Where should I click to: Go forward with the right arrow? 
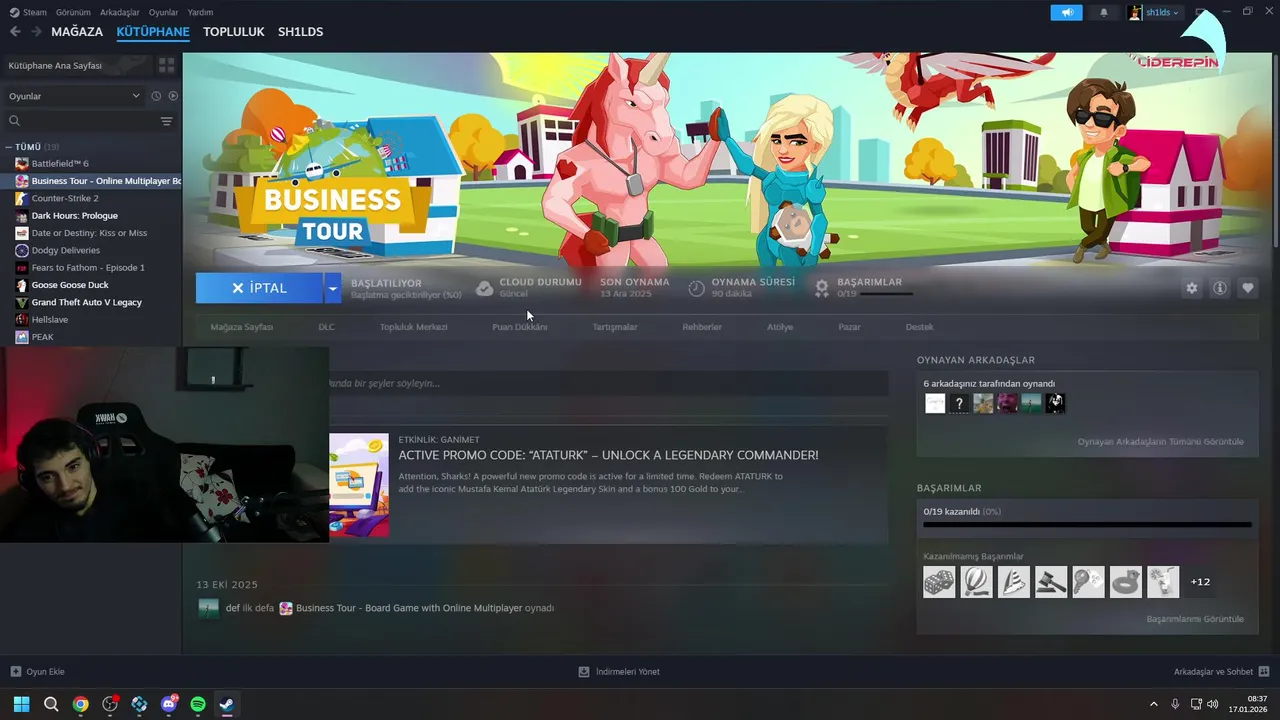click(36, 32)
